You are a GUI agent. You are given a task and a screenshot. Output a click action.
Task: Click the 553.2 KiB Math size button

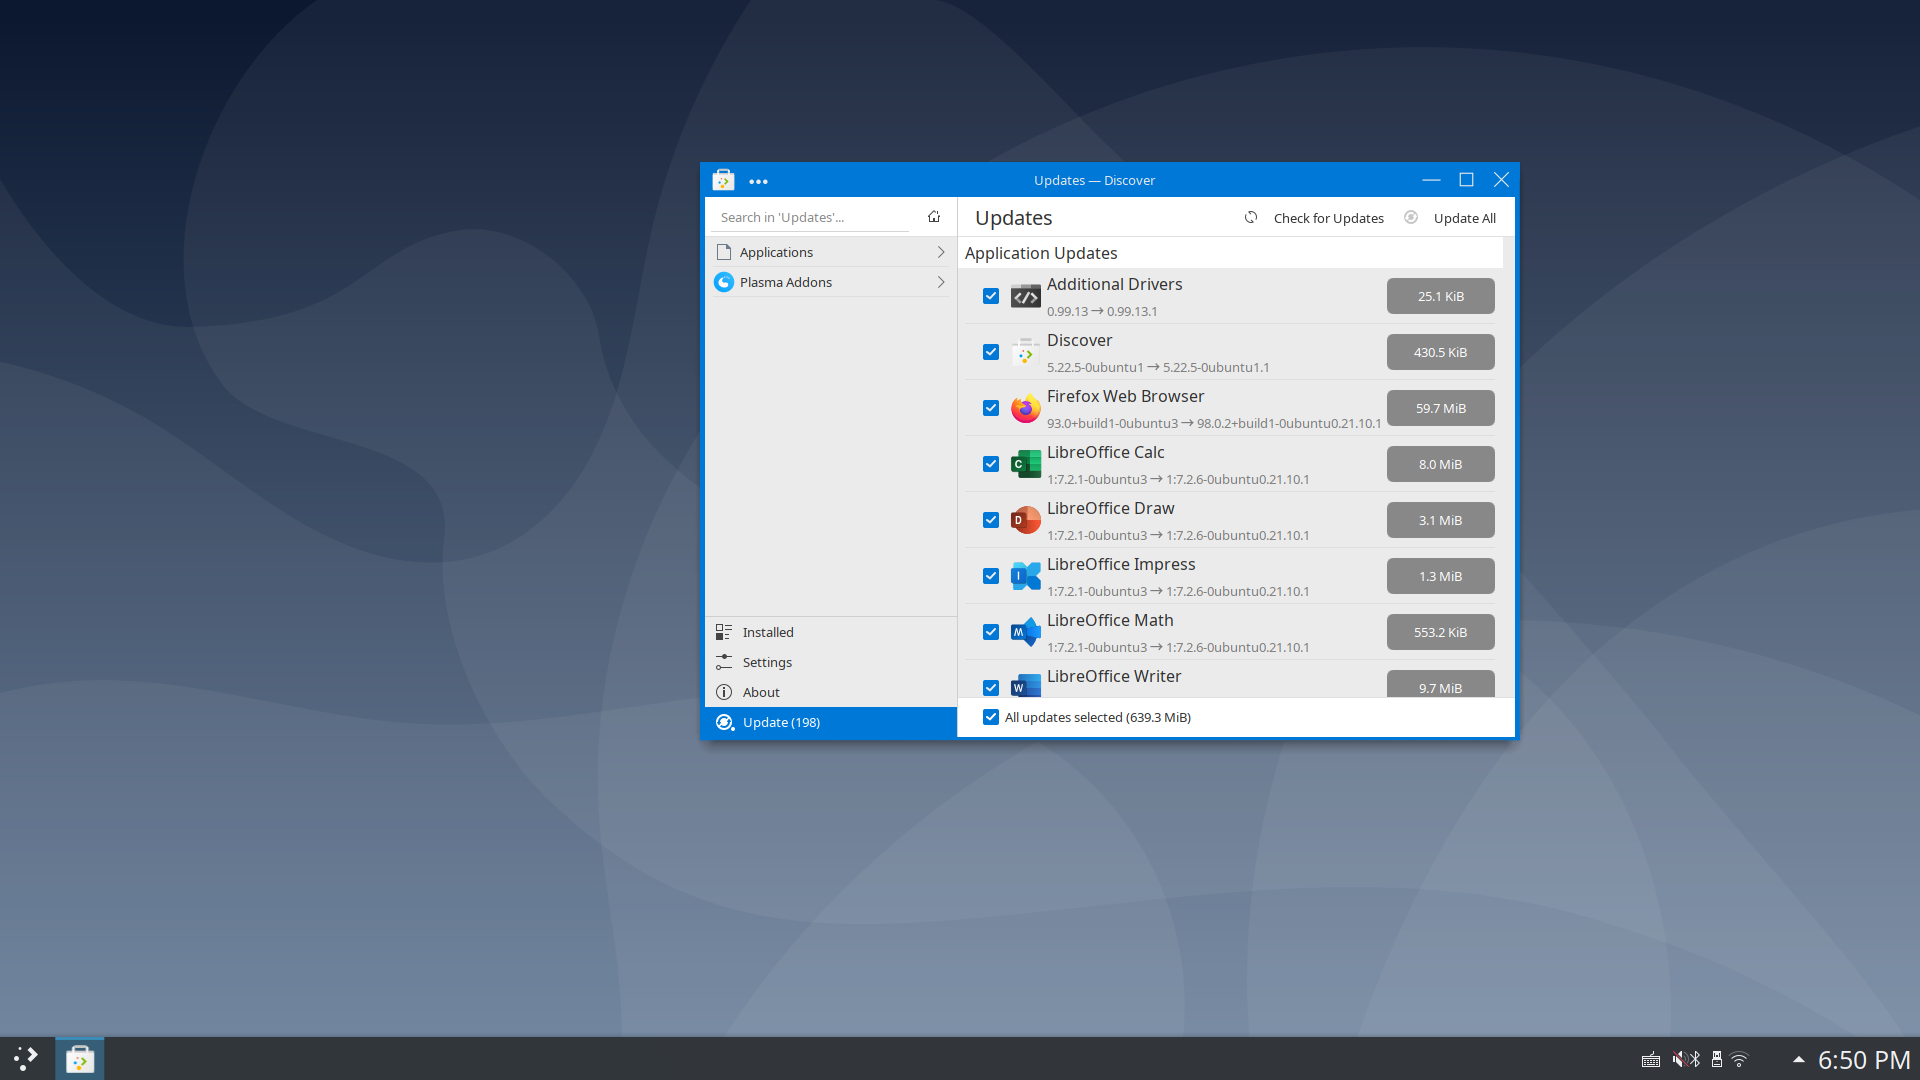(1440, 632)
